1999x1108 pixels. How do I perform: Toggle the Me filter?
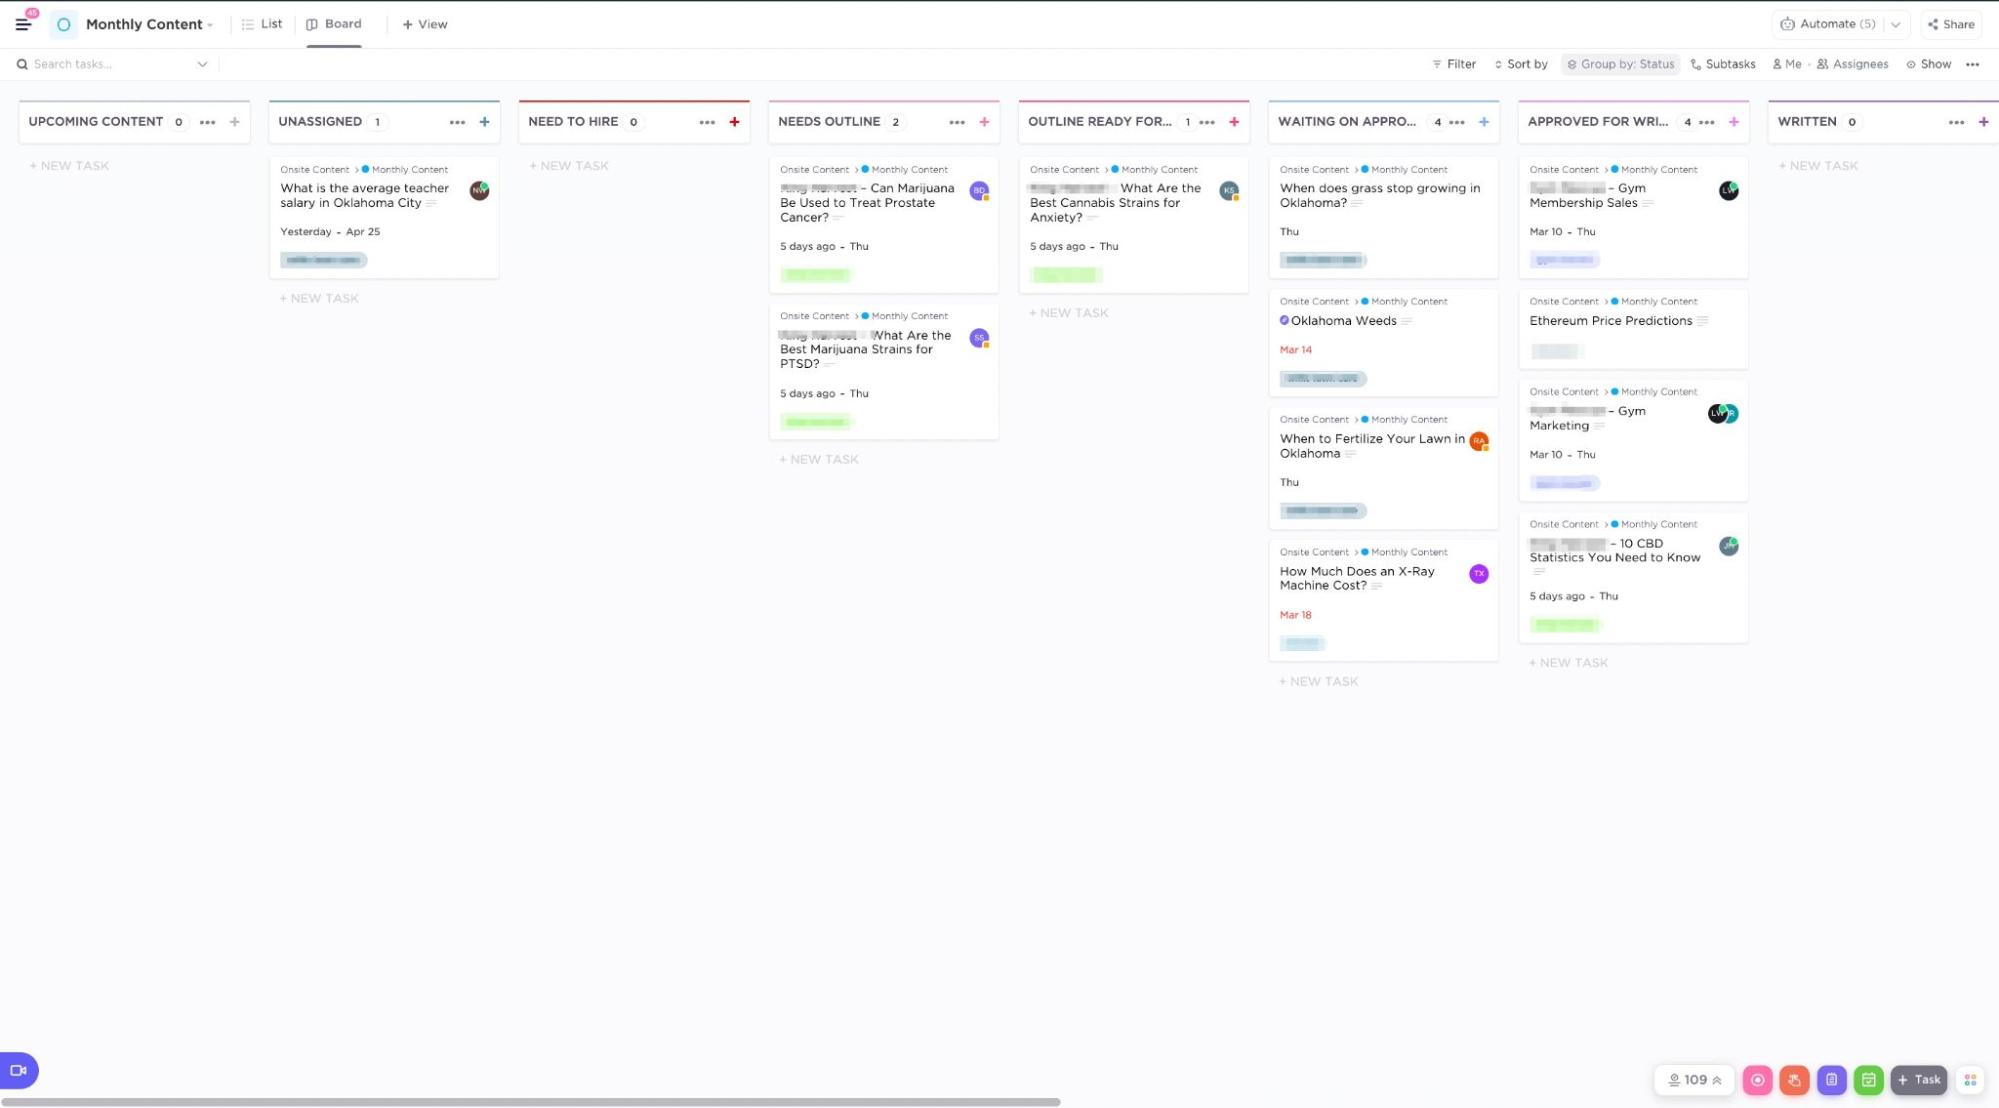(1786, 64)
